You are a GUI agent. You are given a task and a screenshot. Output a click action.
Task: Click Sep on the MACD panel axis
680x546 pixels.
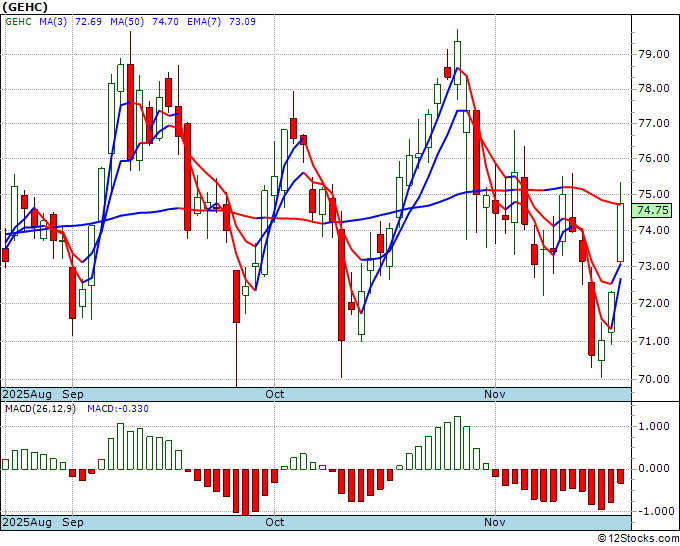coord(73,522)
